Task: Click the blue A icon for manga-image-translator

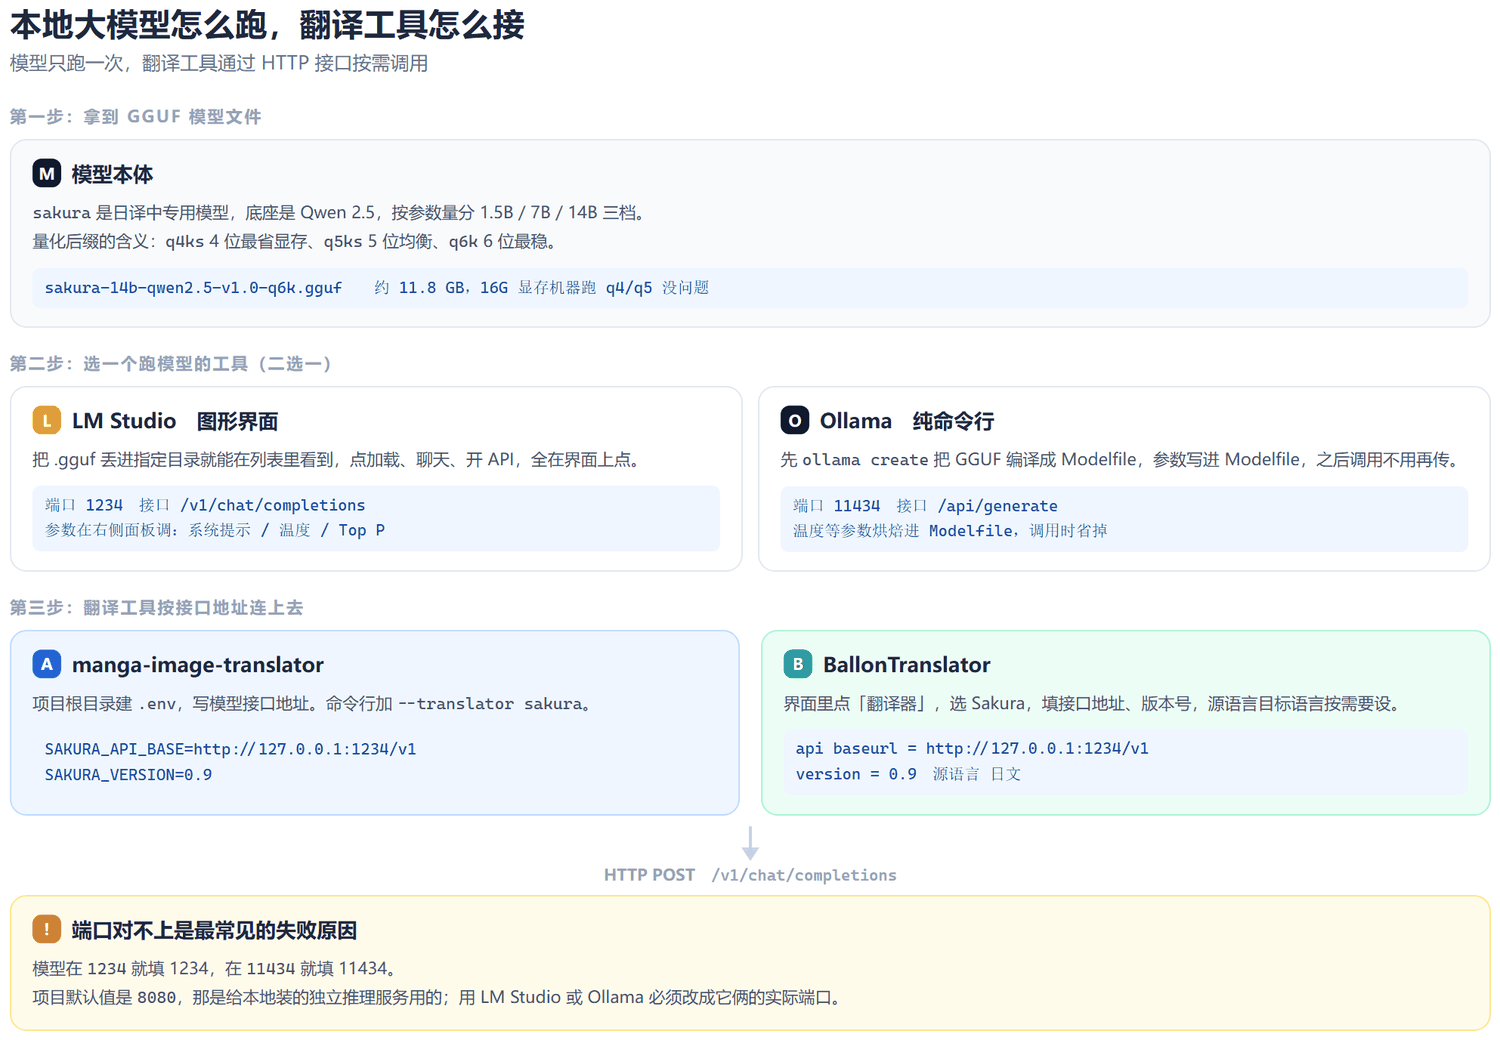Action: click(47, 664)
